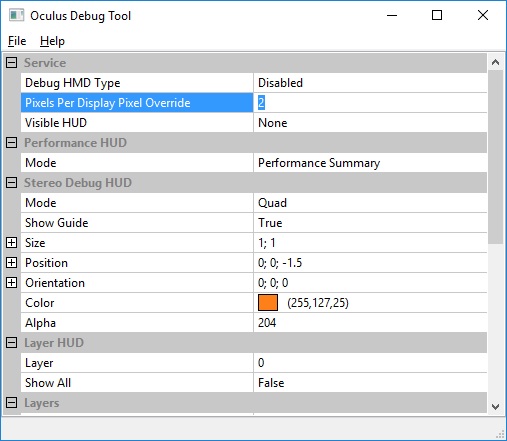Click the Alpha value 204
Screen dimensions: 507x441
click(267, 323)
